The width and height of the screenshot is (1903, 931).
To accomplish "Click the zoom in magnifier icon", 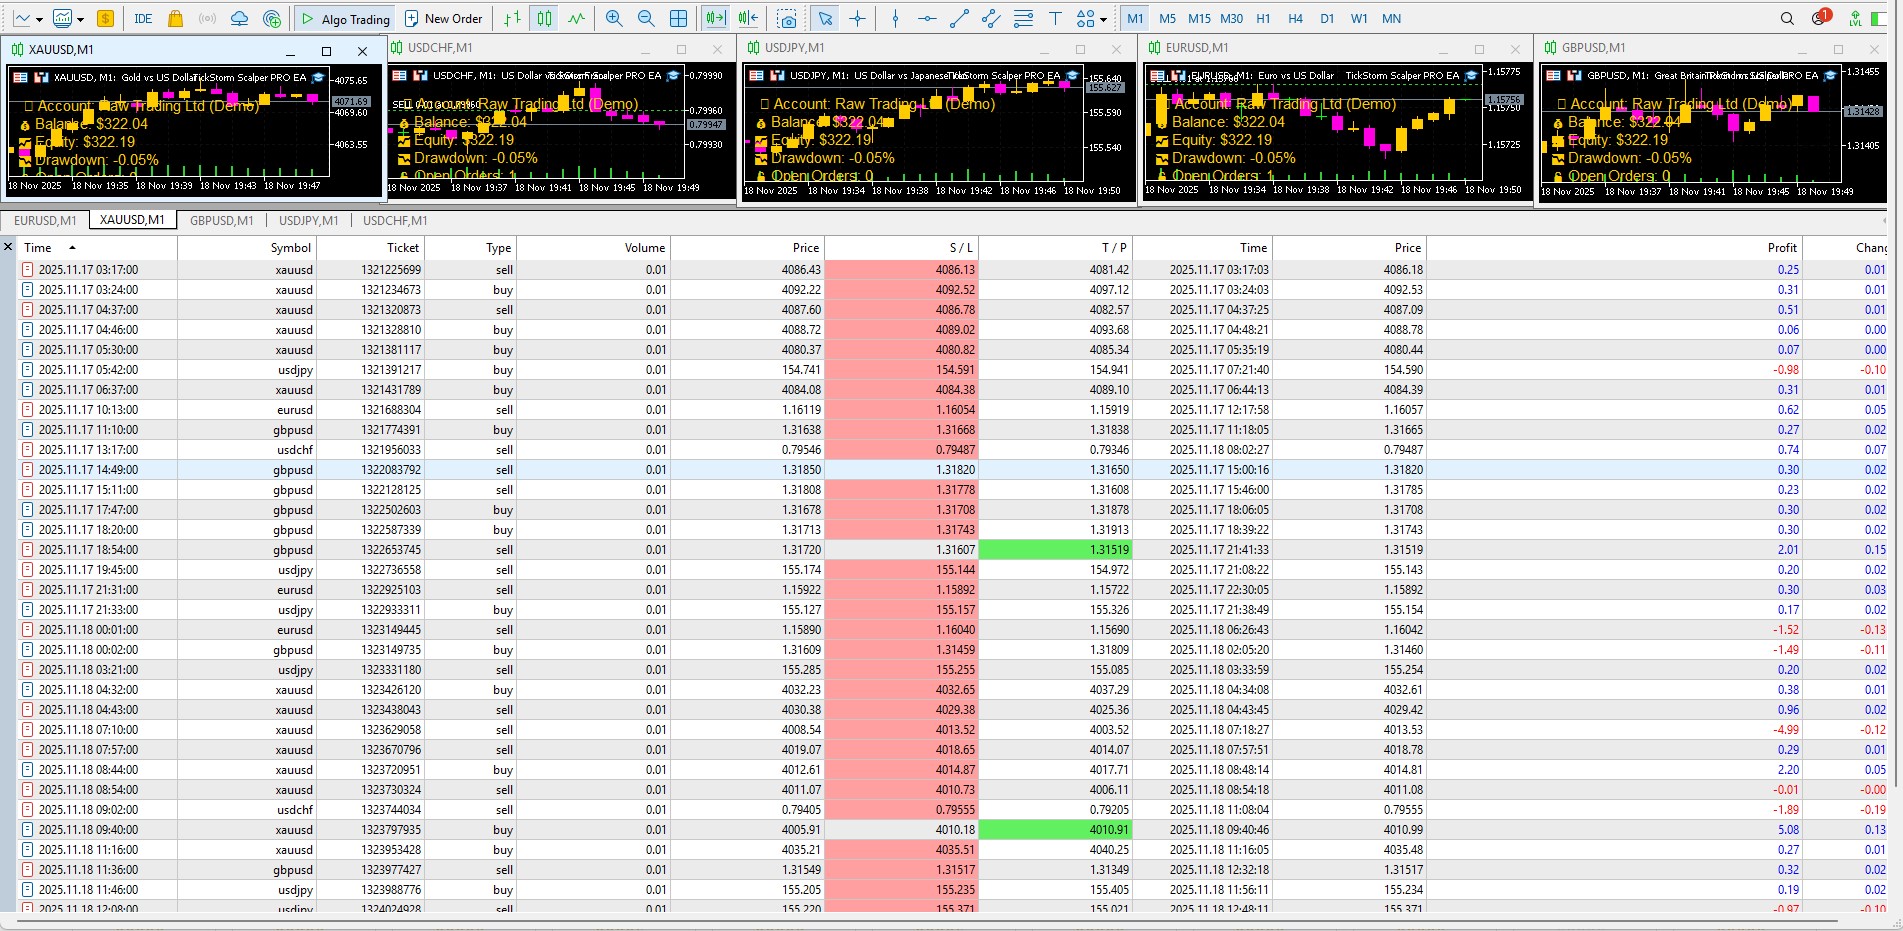I will pos(614,18).
